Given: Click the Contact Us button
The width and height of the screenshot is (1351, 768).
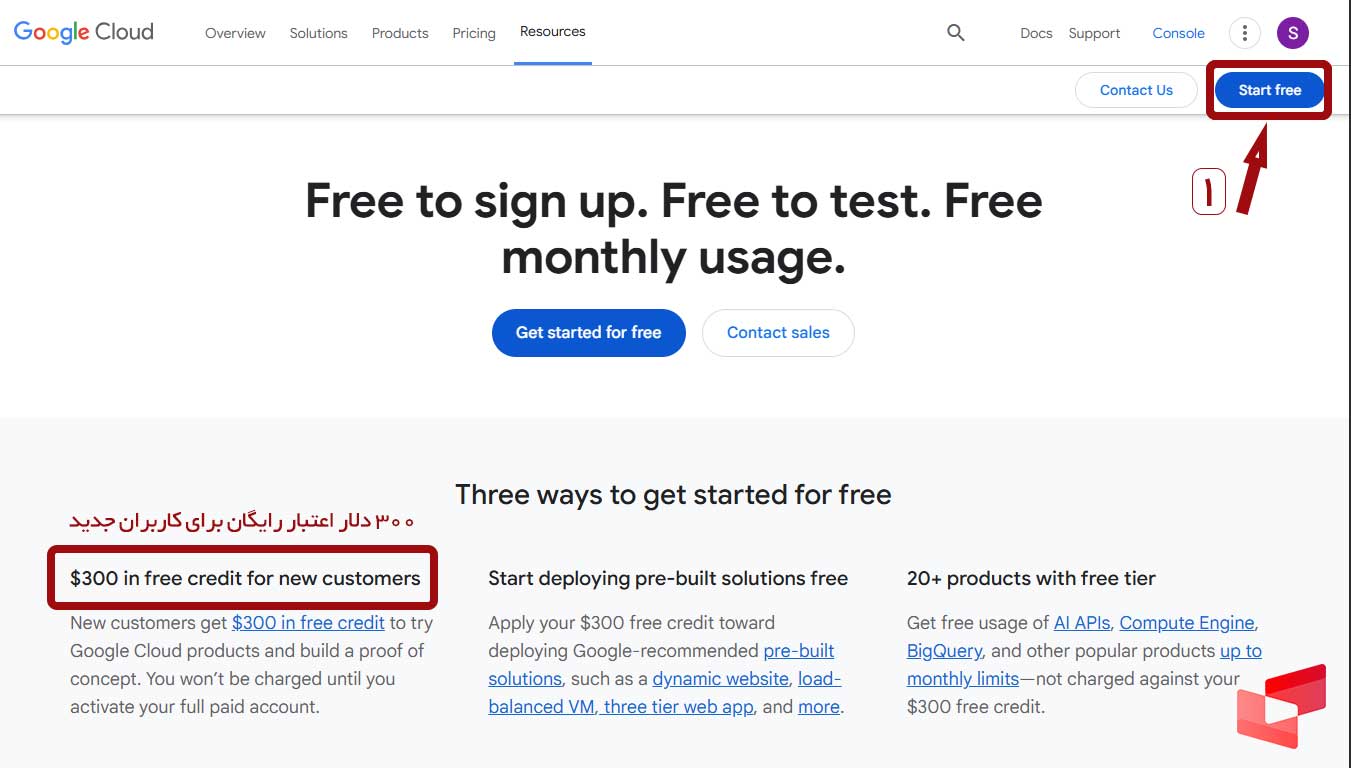Looking at the screenshot, I should click(x=1136, y=90).
